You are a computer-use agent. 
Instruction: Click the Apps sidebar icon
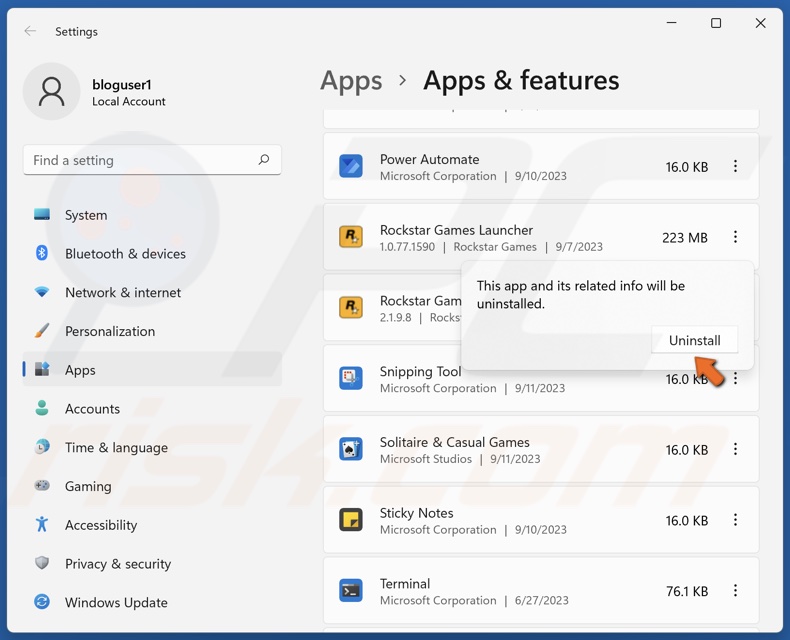[x=42, y=369]
